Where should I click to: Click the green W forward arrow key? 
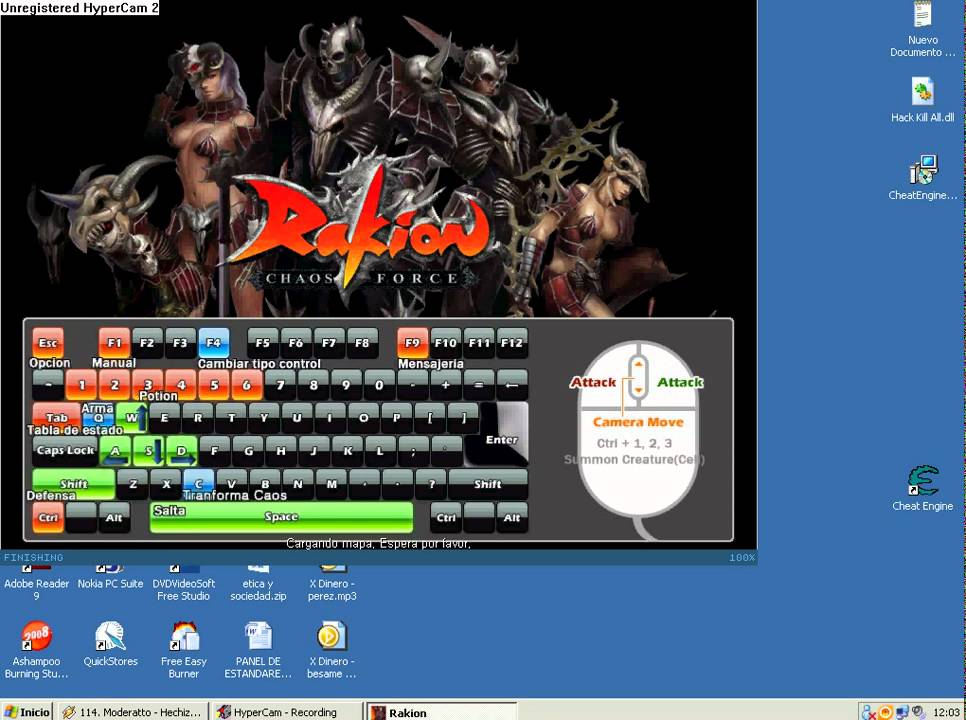(132, 417)
